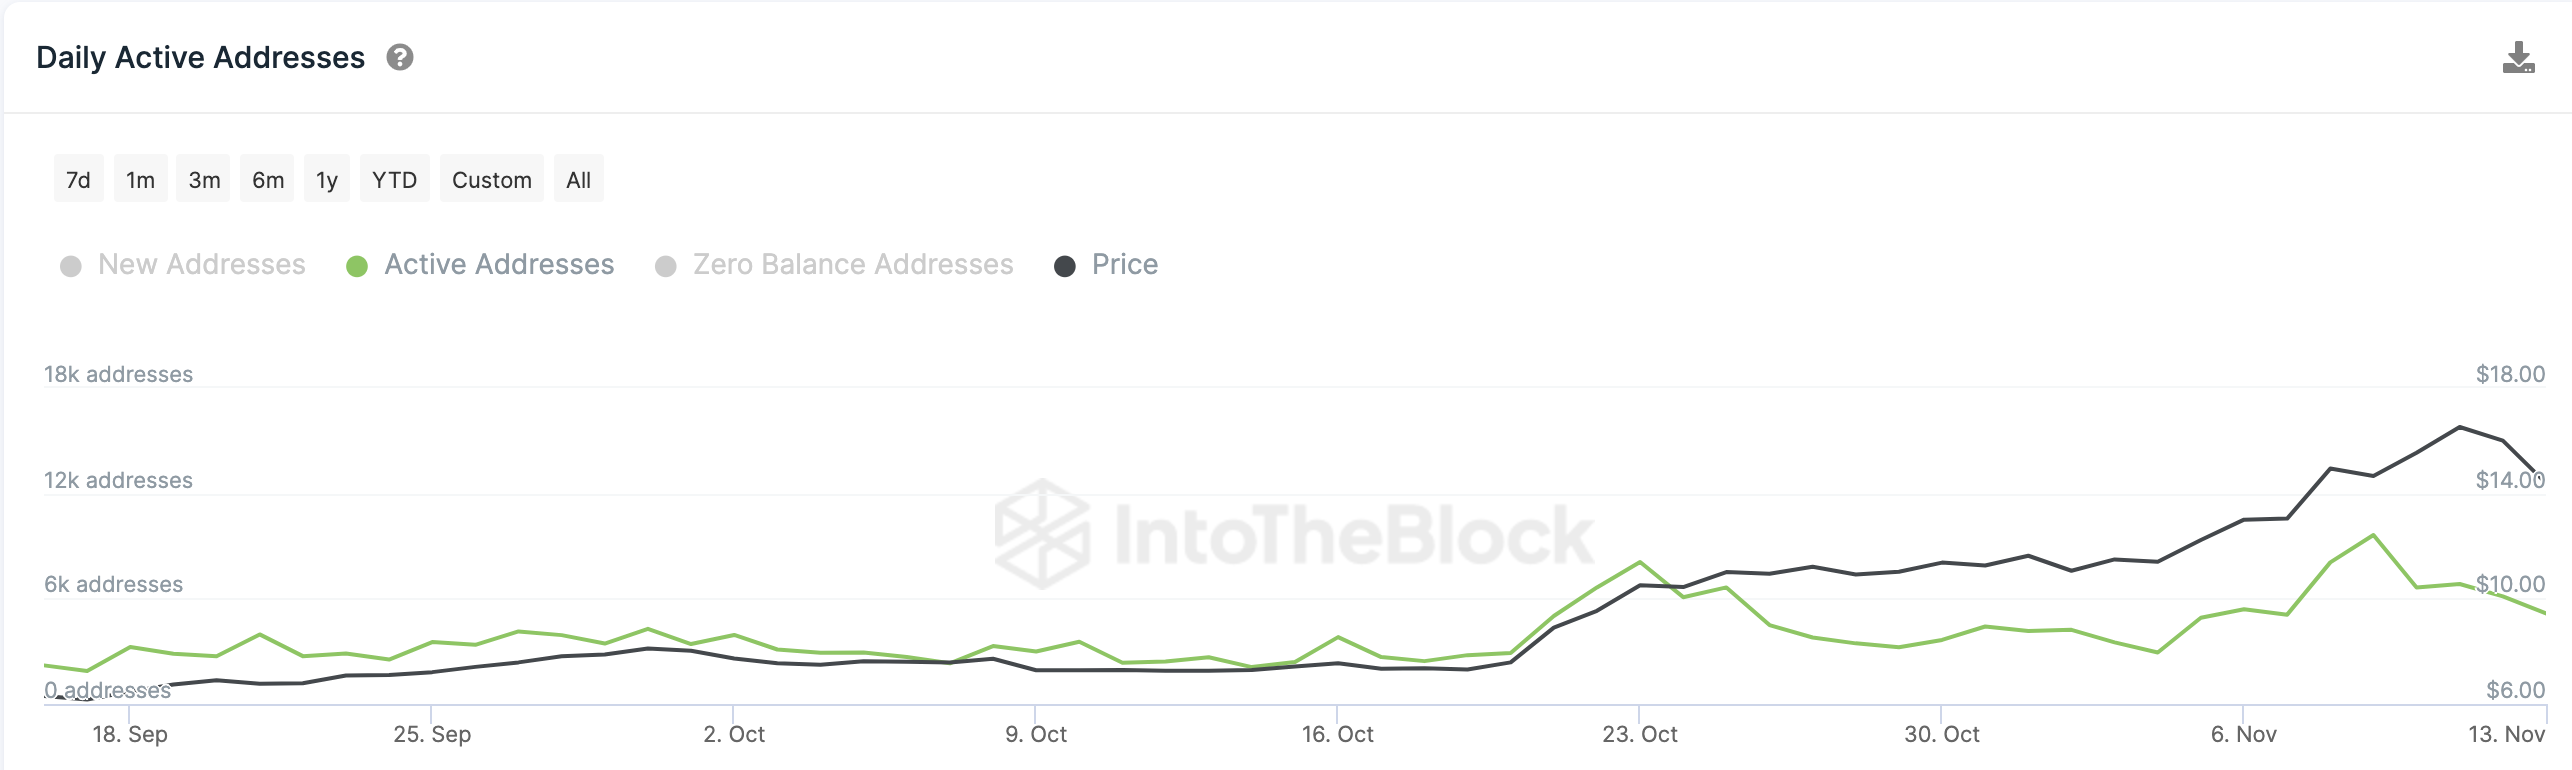Show the New Addresses series
This screenshot has height=770, width=2572.
tap(201, 265)
